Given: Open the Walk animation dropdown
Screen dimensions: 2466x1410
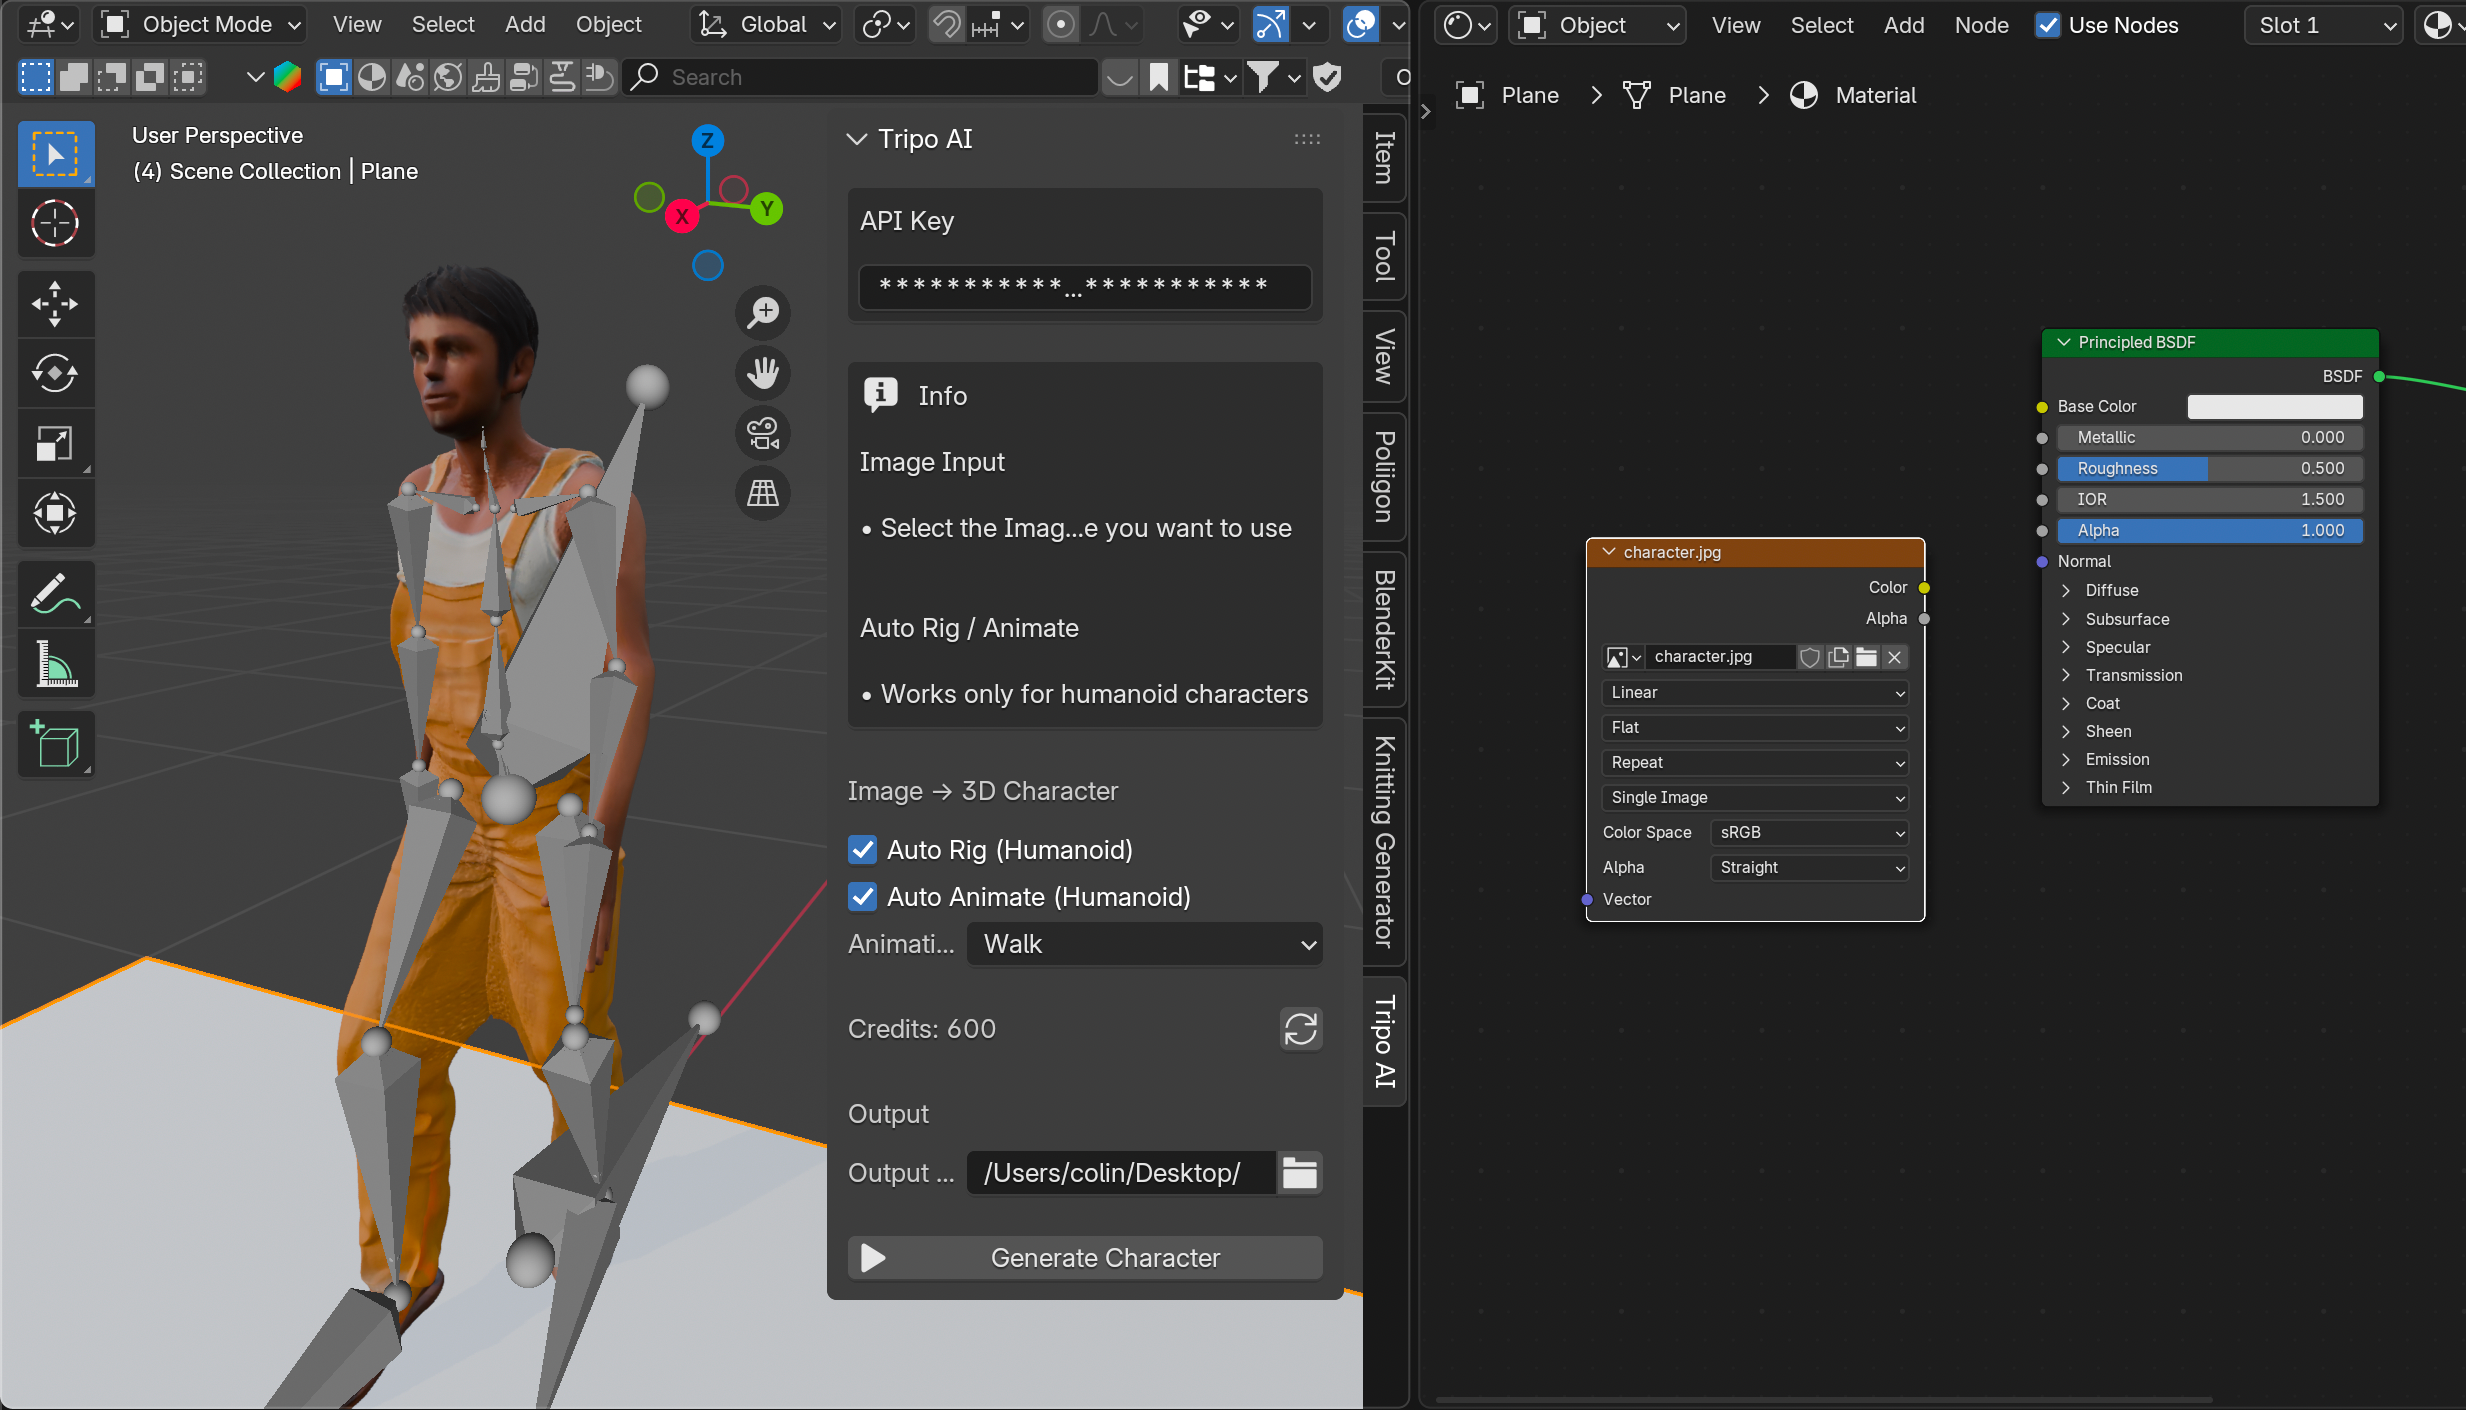Looking at the screenshot, I should (1144, 944).
